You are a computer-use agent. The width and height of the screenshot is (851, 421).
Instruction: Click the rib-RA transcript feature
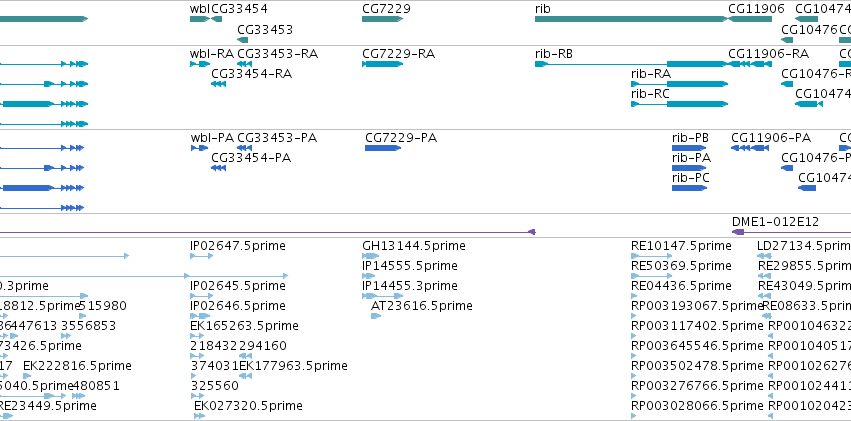coord(679,84)
